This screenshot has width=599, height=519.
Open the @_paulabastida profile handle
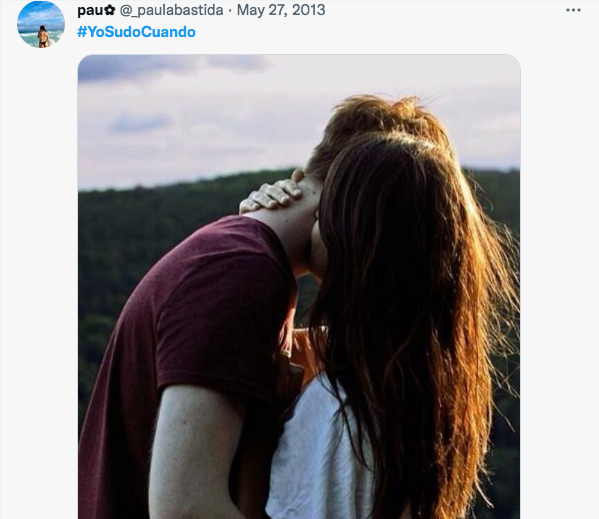pos(172,10)
